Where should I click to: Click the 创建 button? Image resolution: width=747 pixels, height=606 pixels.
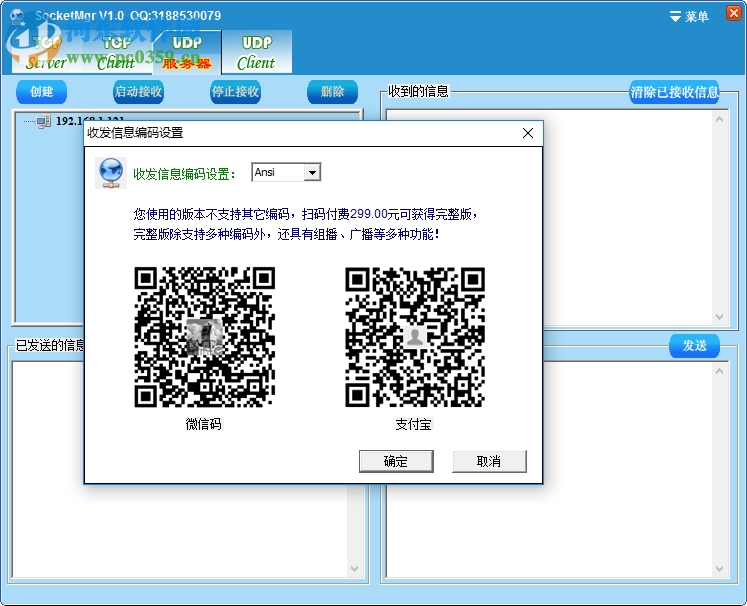pyautogui.click(x=41, y=91)
